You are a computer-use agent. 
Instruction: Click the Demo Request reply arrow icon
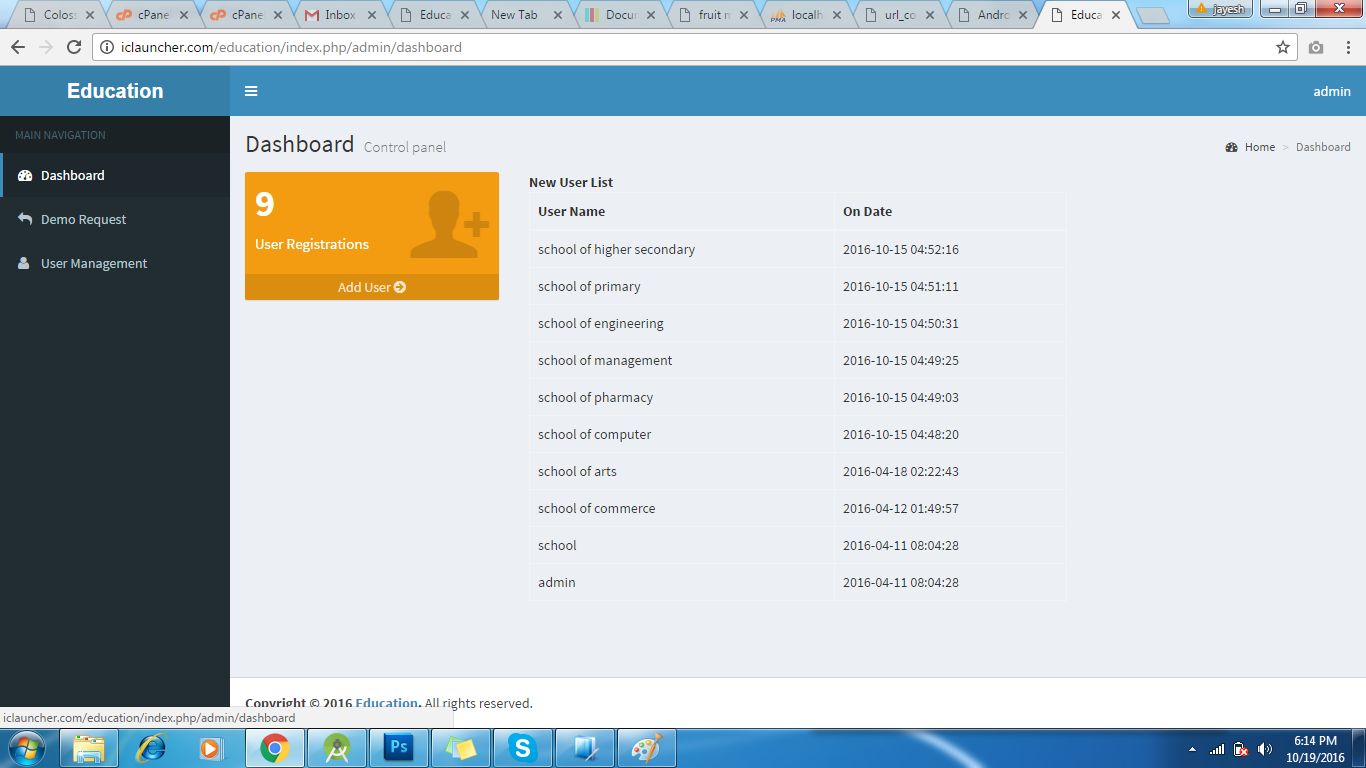(x=25, y=219)
